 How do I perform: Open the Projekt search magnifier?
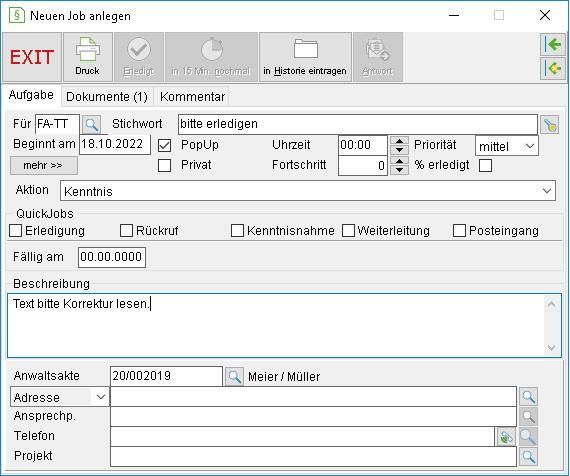528,457
